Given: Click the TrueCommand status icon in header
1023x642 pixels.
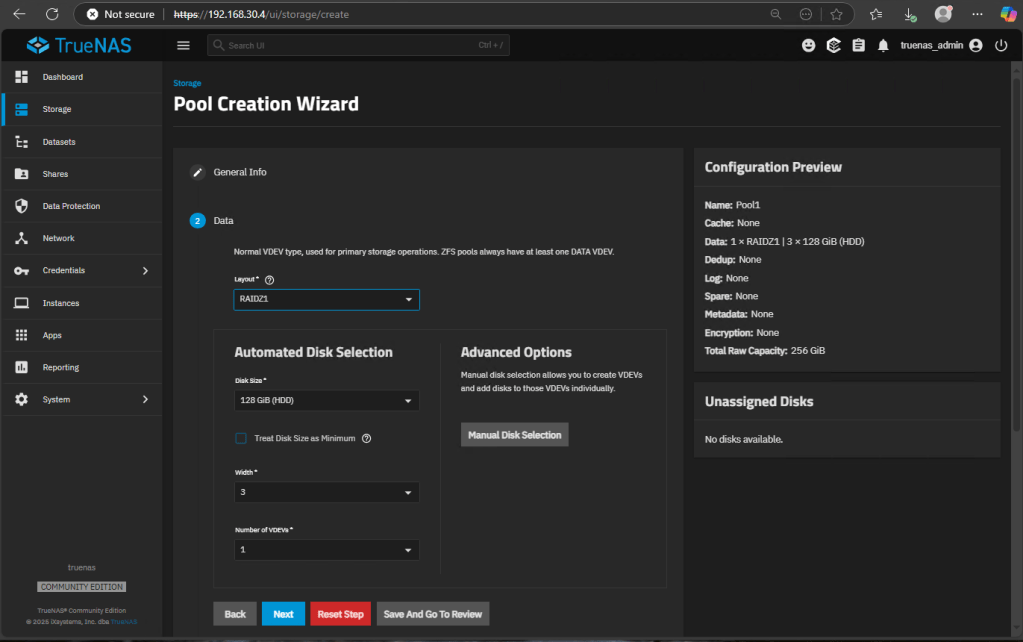Looking at the screenshot, I should pyautogui.click(x=833, y=45).
